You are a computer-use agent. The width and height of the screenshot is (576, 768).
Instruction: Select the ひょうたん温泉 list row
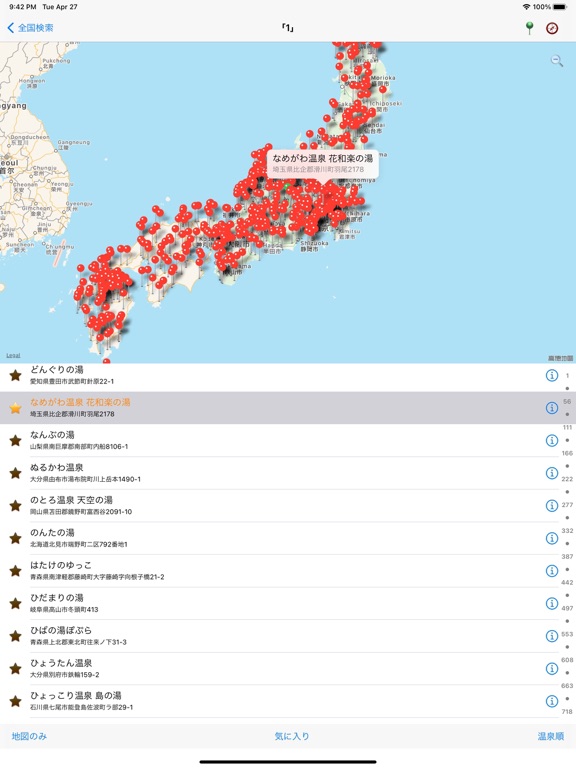pyautogui.click(x=279, y=668)
